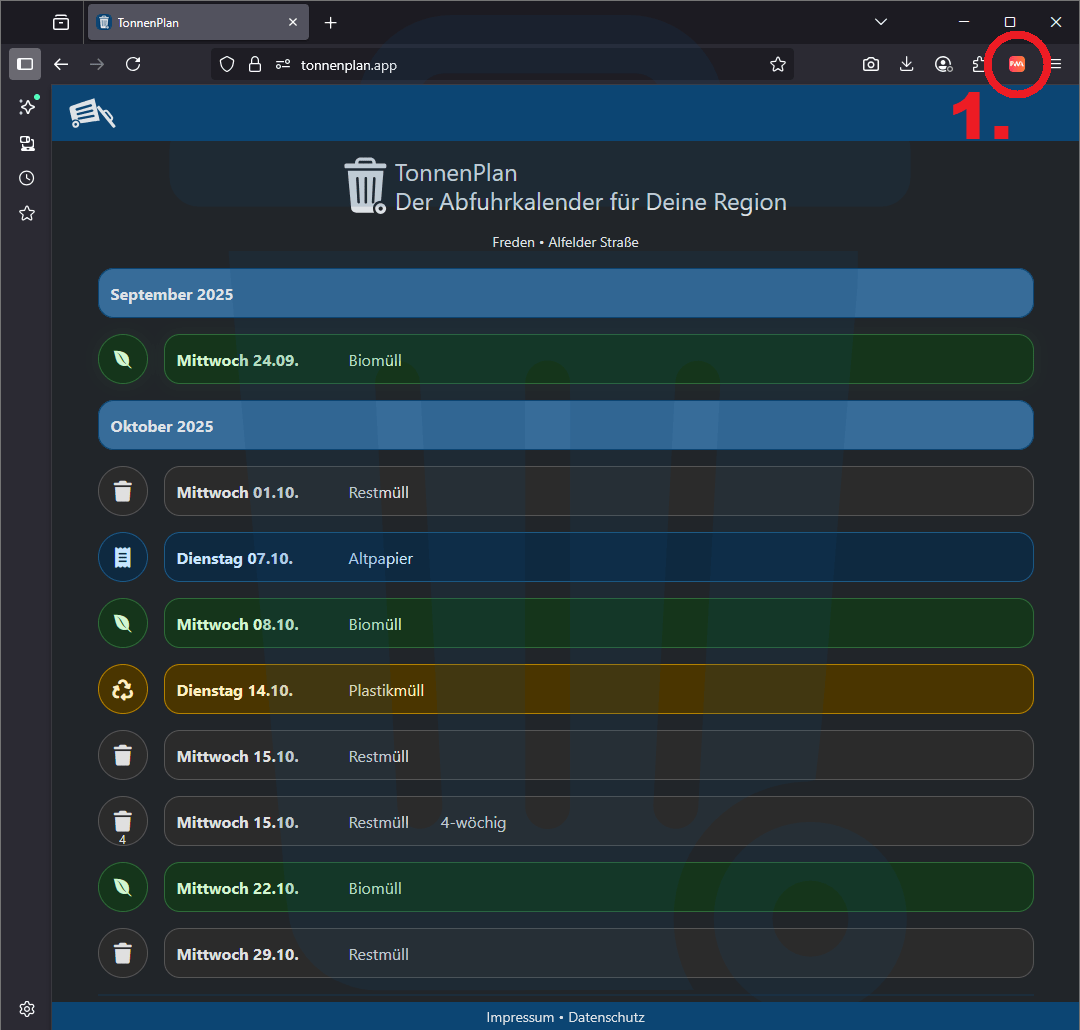The height and width of the screenshot is (1030, 1080).
Task: Click the garbage truck logo in header
Action: tap(92, 113)
